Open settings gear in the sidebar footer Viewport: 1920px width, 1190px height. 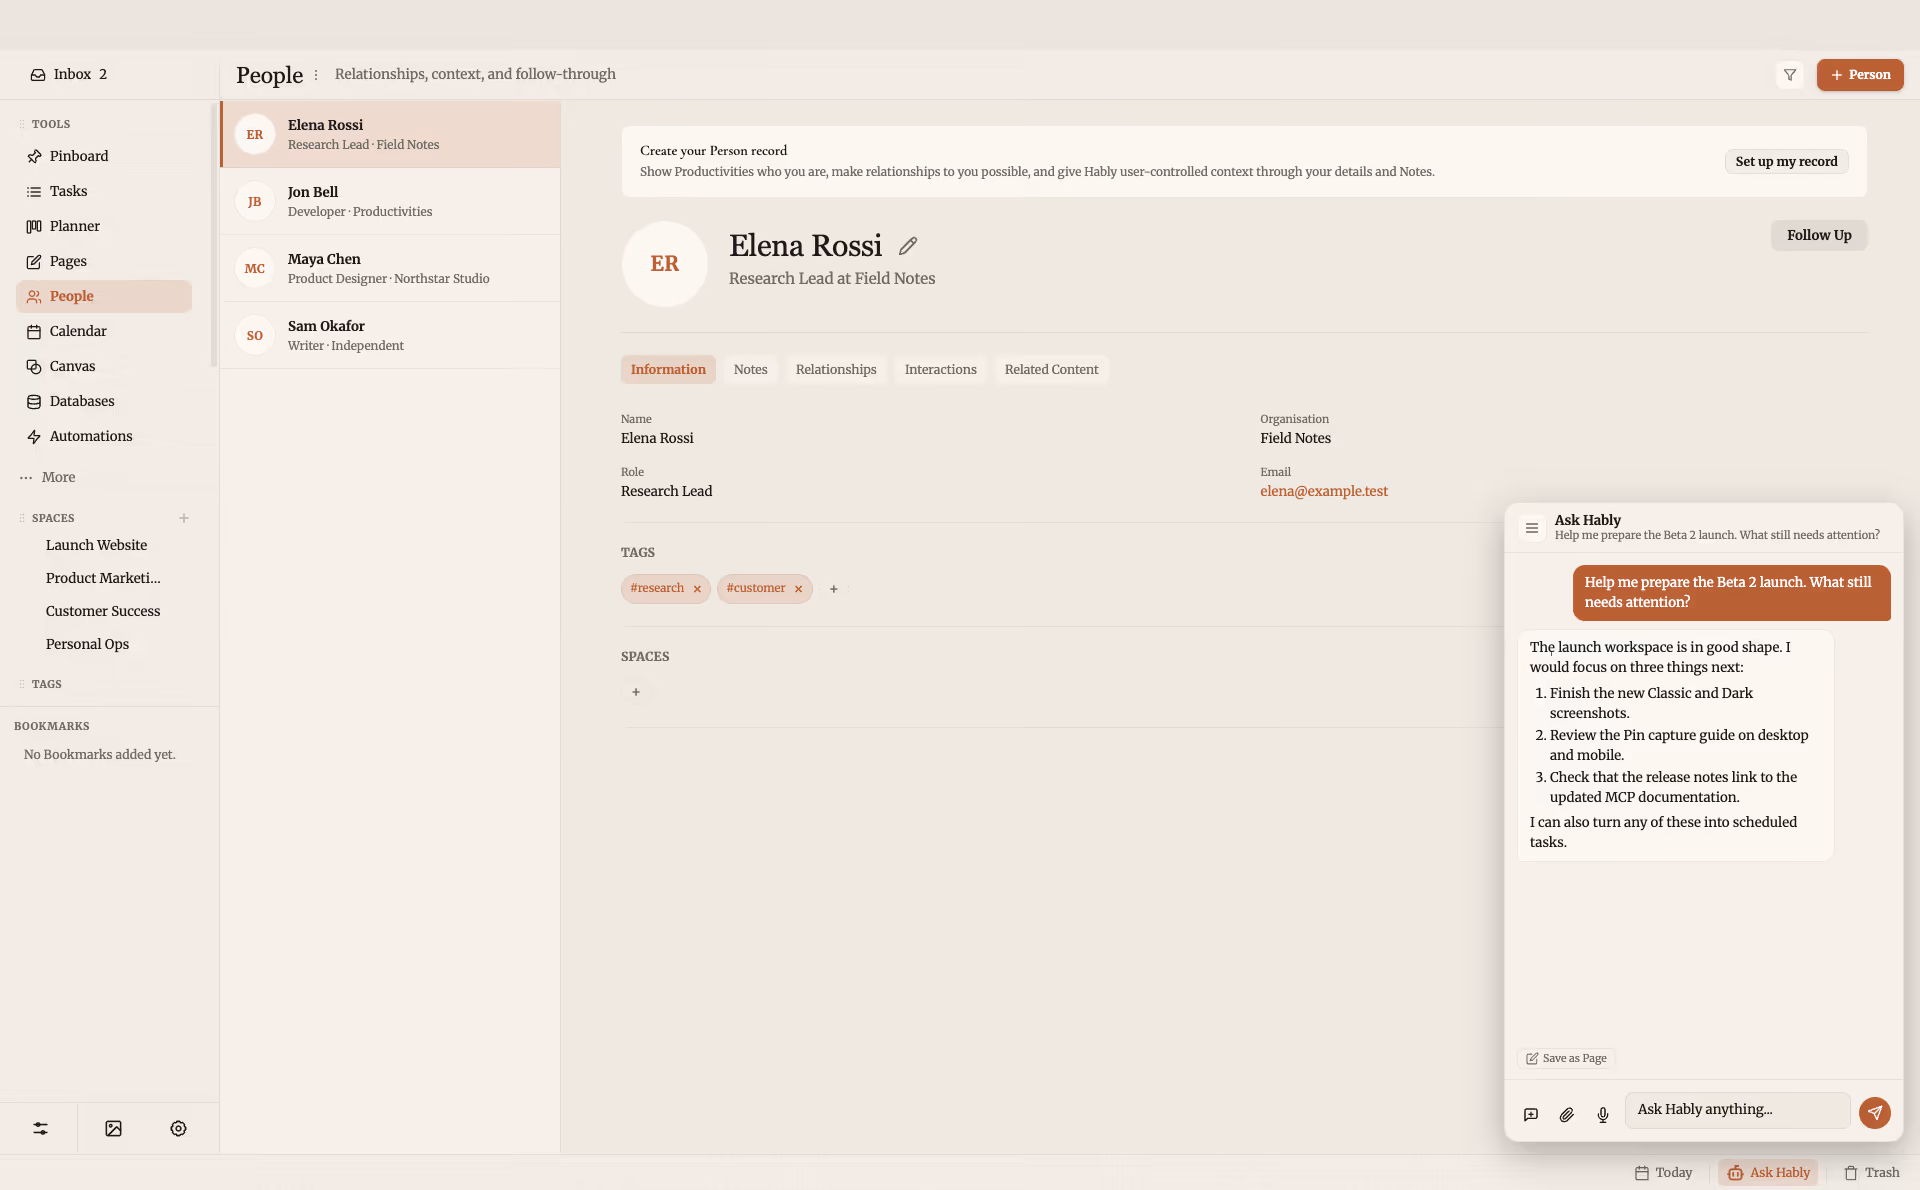pyautogui.click(x=178, y=1128)
